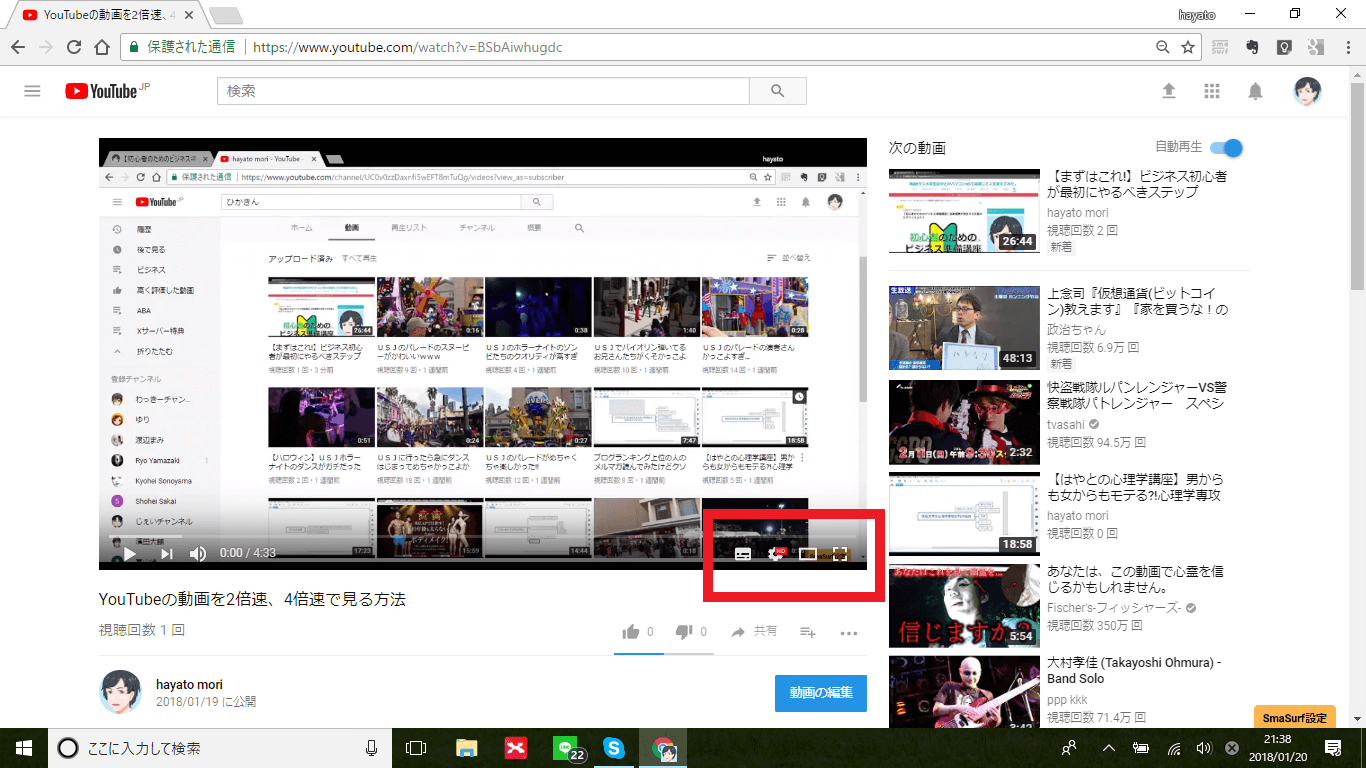Skip to next video in player
Image resolution: width=1366 pixels, height=768 pixels.
[x=166, y=553]
